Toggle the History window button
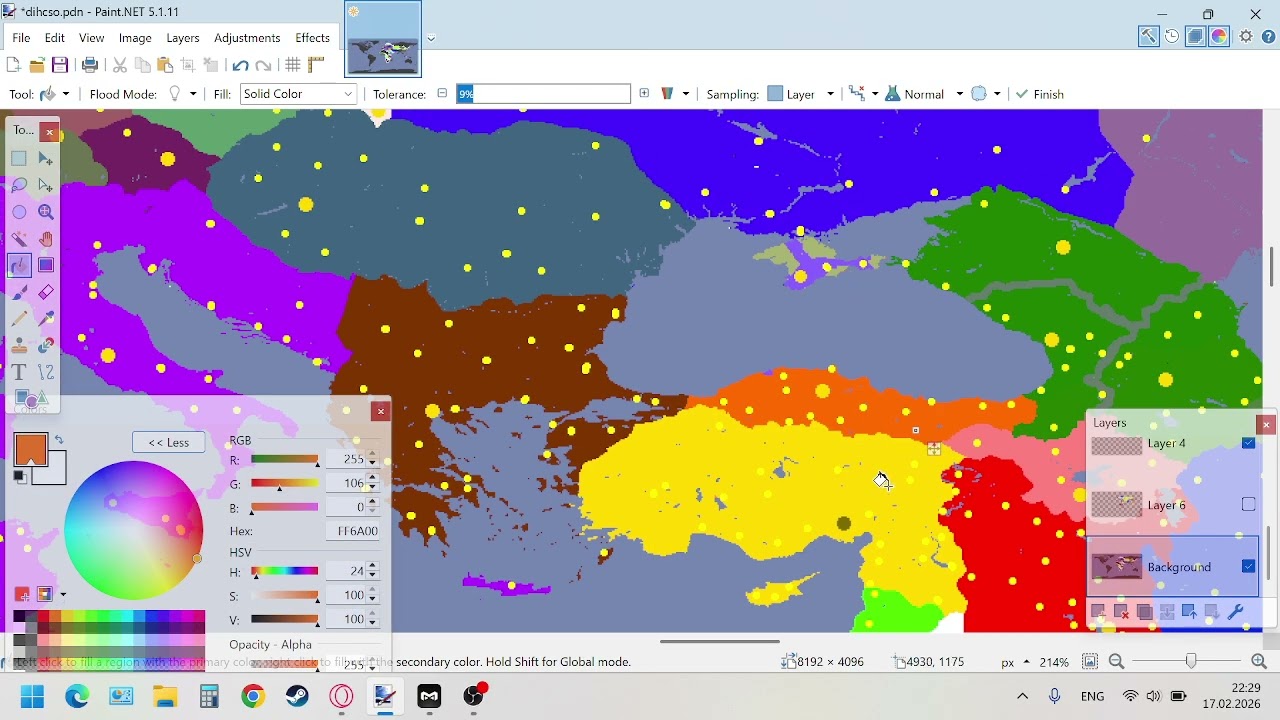 tap(1172, 37)
